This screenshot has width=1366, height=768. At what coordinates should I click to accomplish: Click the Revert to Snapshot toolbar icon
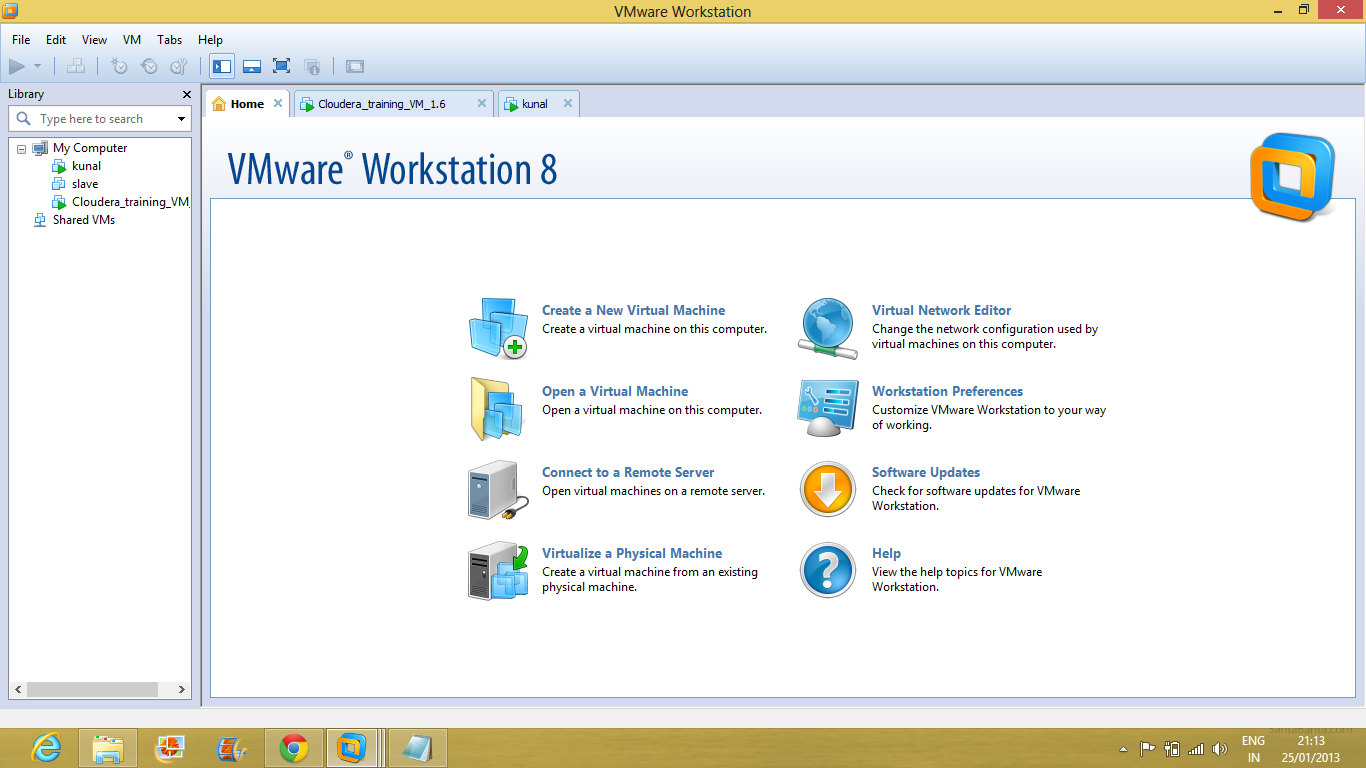[x=149, y=67]
